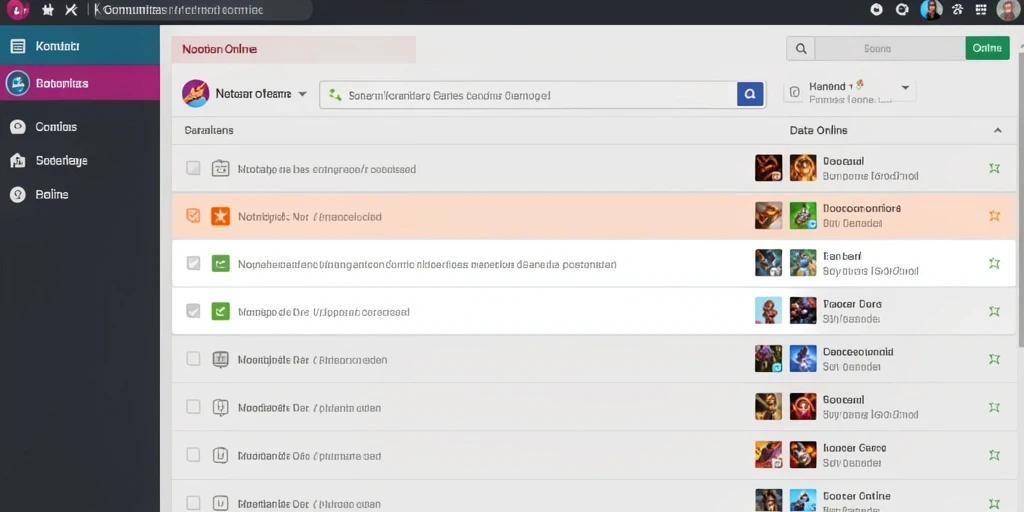The image size is (1024, 512).
Task: Click the pink logo icon in the top bar
Action: pyautogui.click(x=17, y=10)
